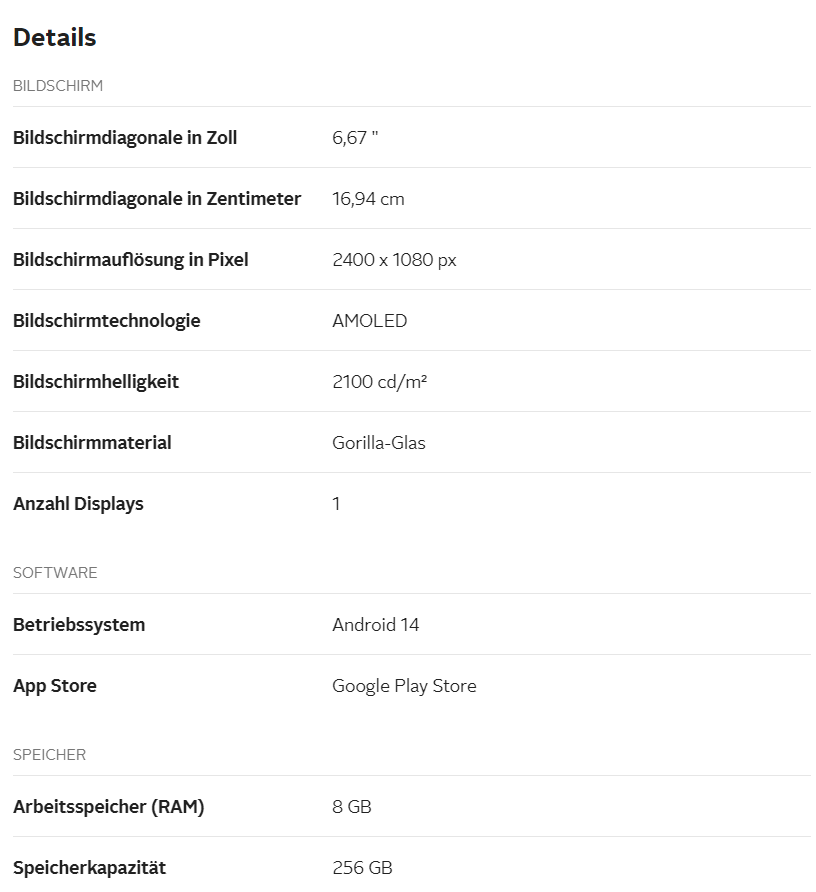Click the Anzahl Displays label
Screen dimensions: 816x892
[78, 504]
